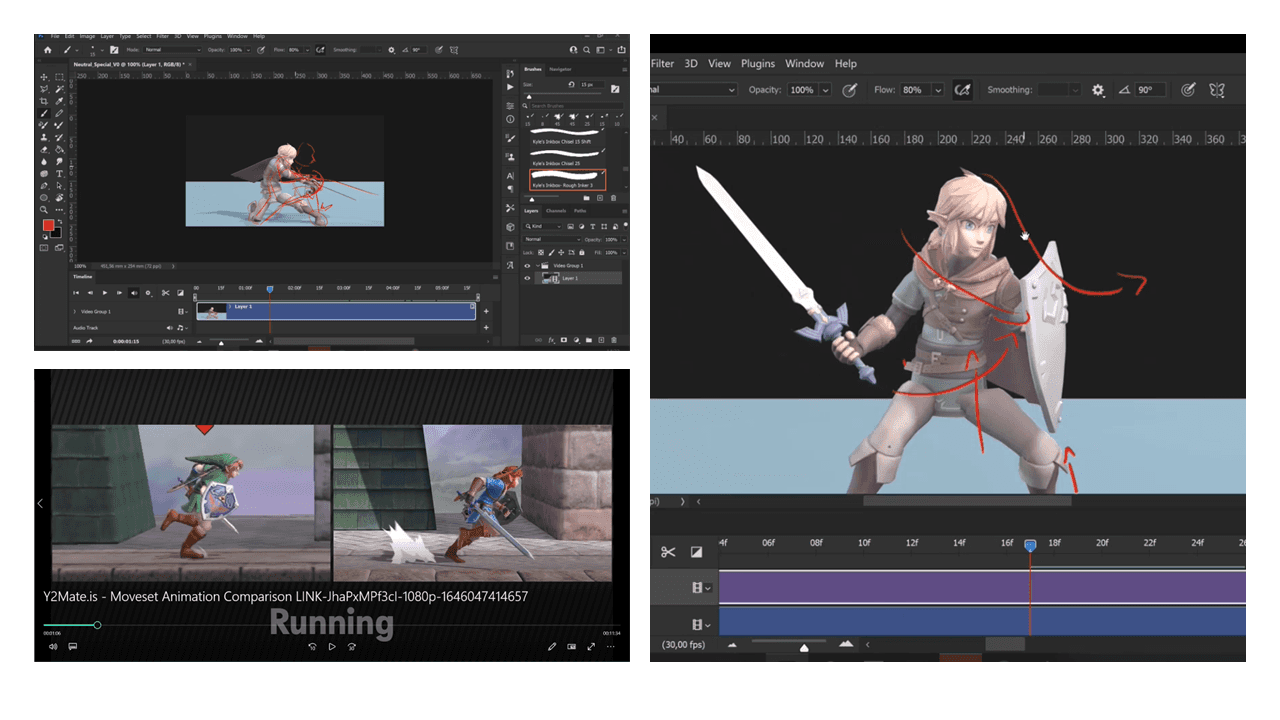Select the Zoom magnifier tool in toolbox
The width and height of the screenshot is (1280, 720).
(x=44, y=210)
